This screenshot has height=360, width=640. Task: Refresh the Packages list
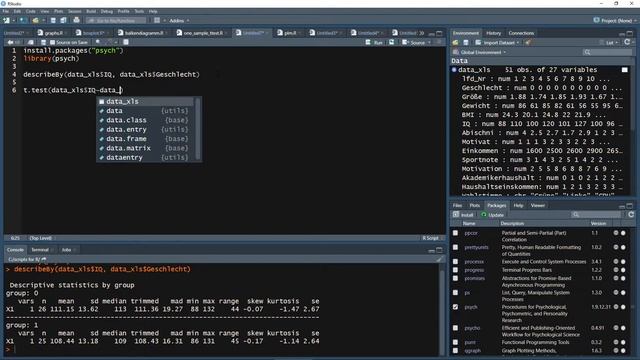631,214
